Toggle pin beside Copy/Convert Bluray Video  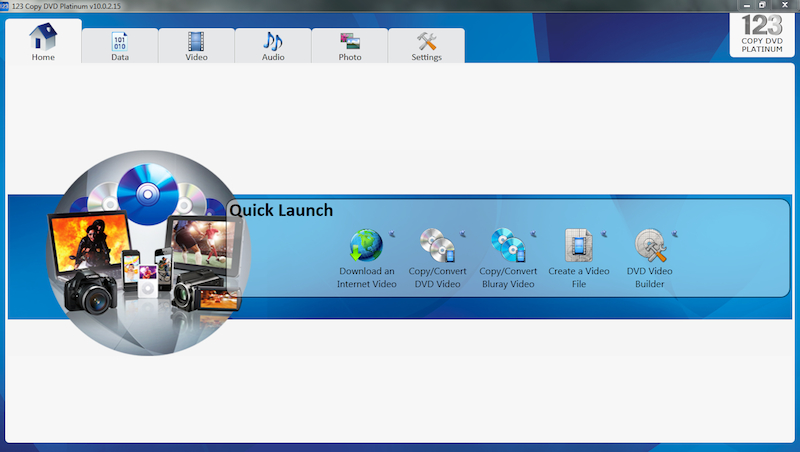[534, 234]
